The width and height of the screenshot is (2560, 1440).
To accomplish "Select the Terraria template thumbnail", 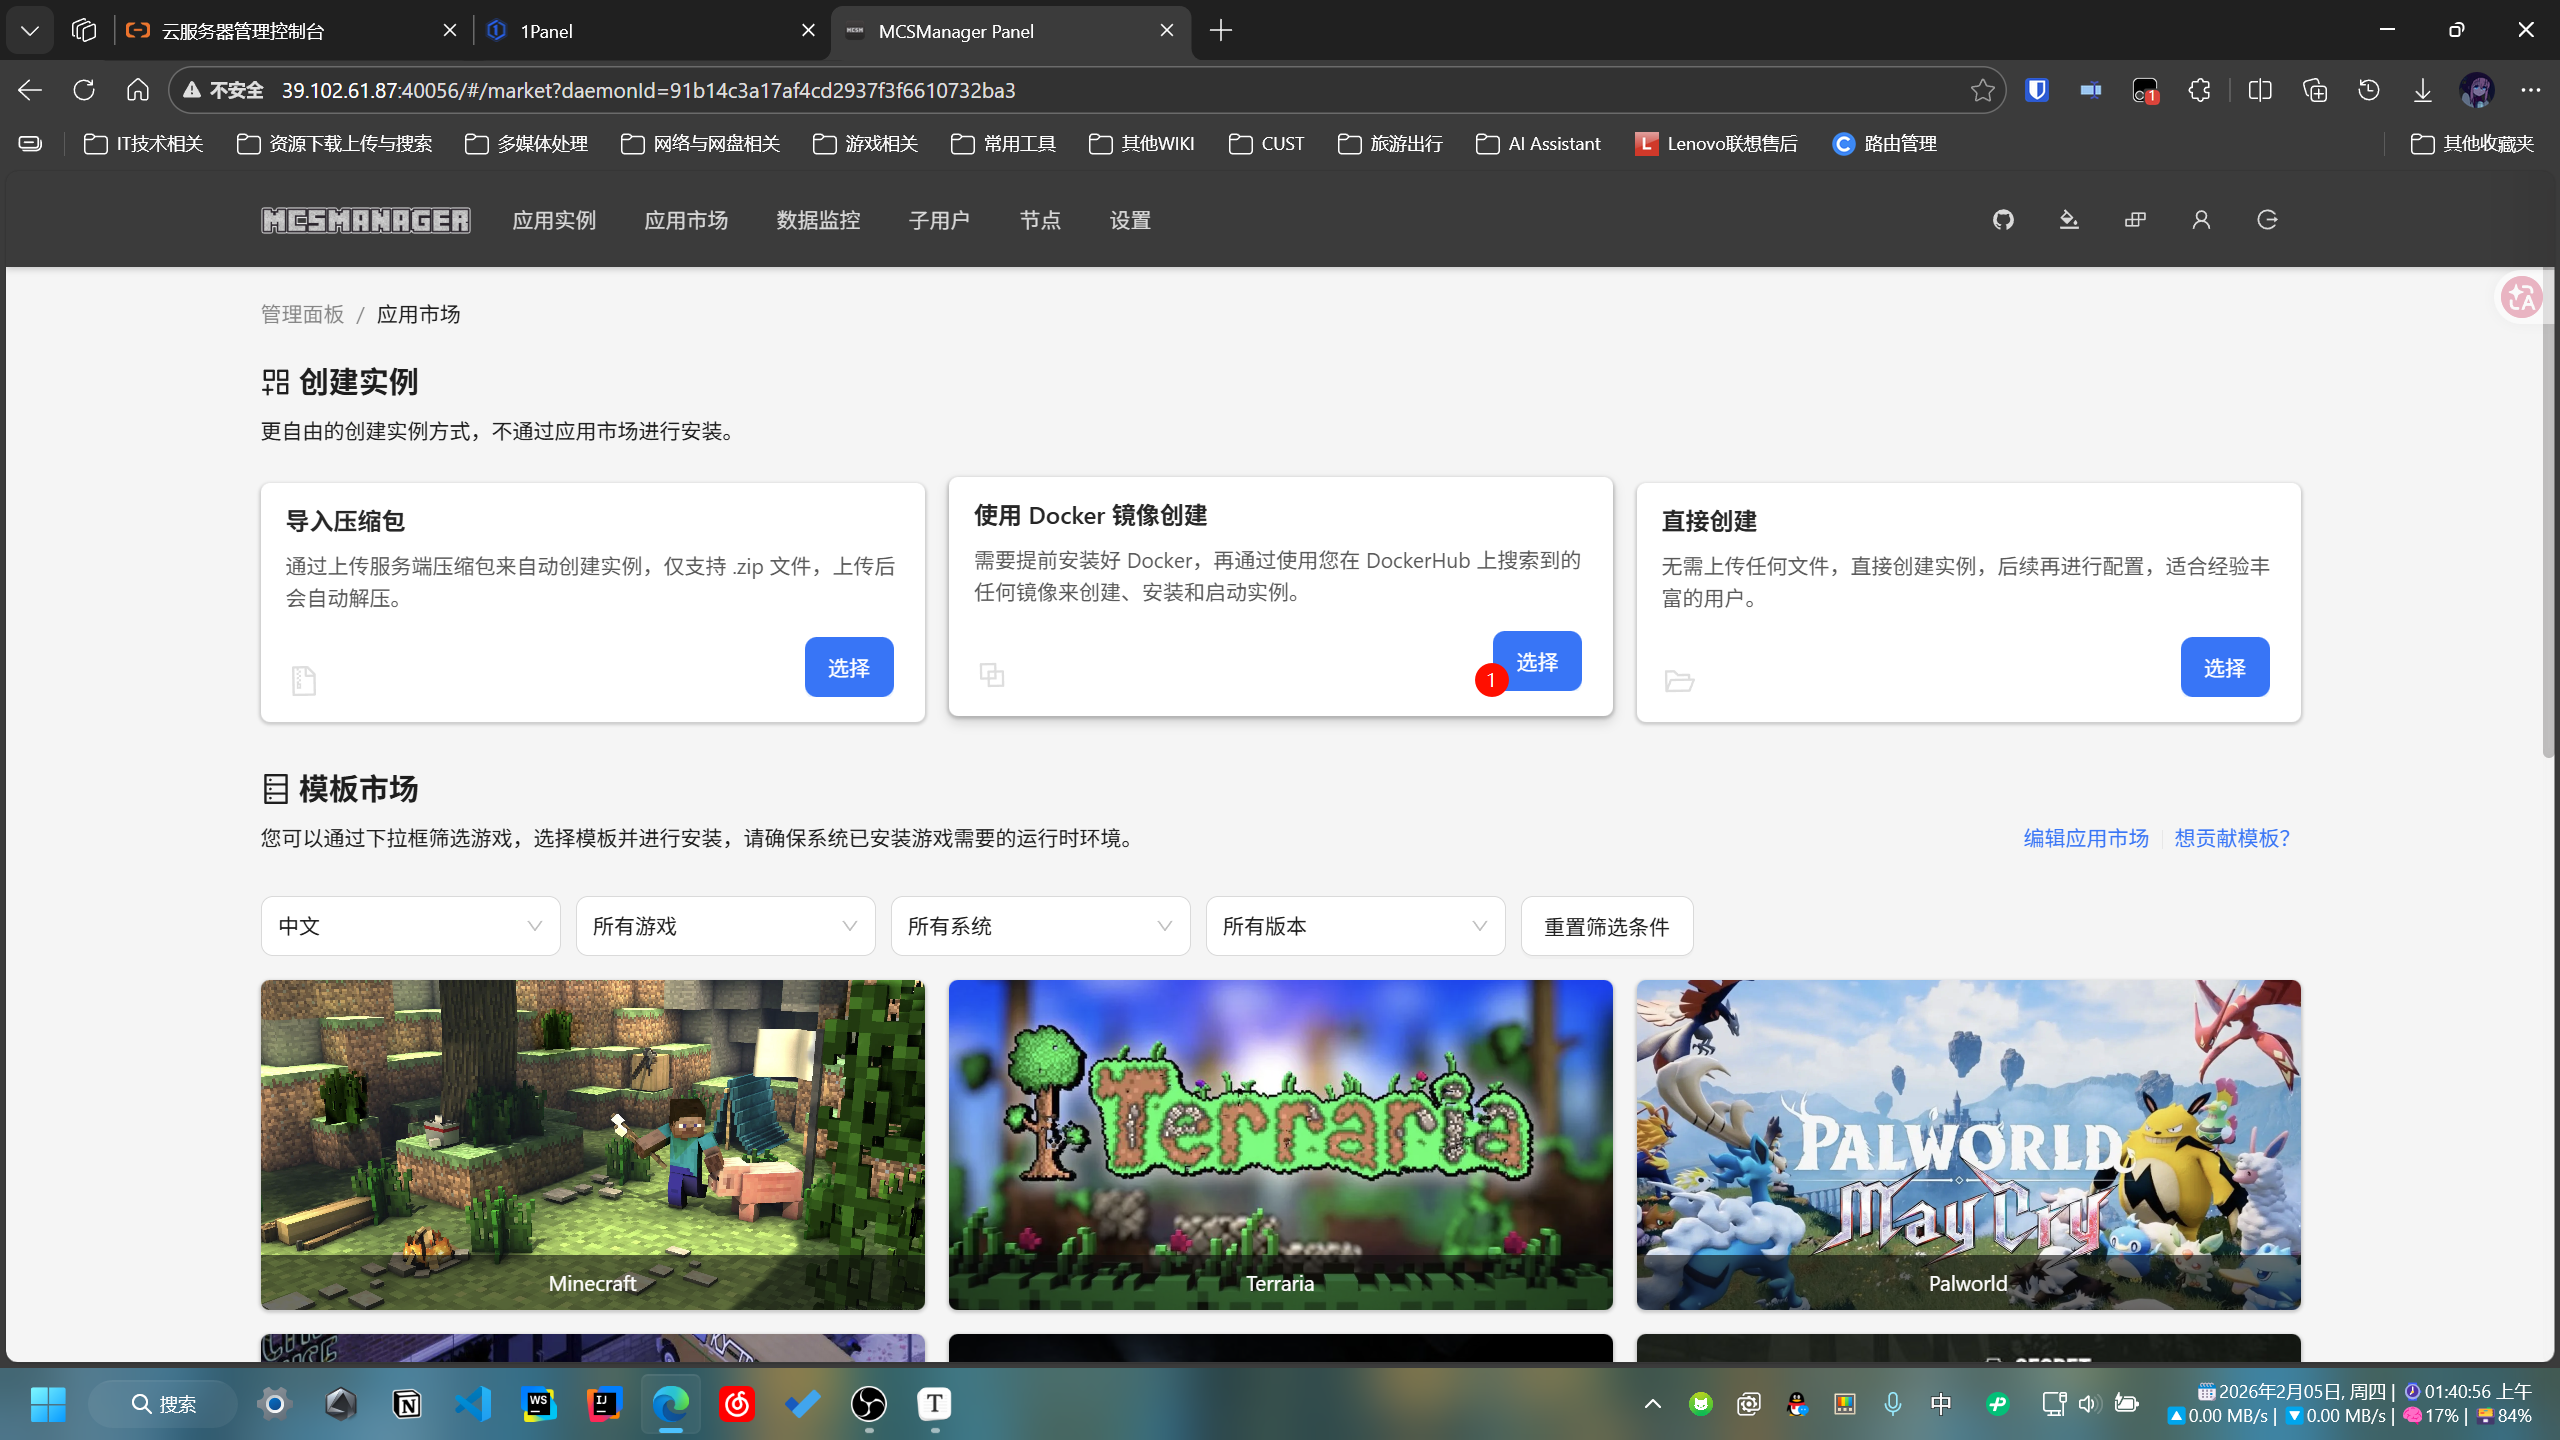I will 1280,1144.
